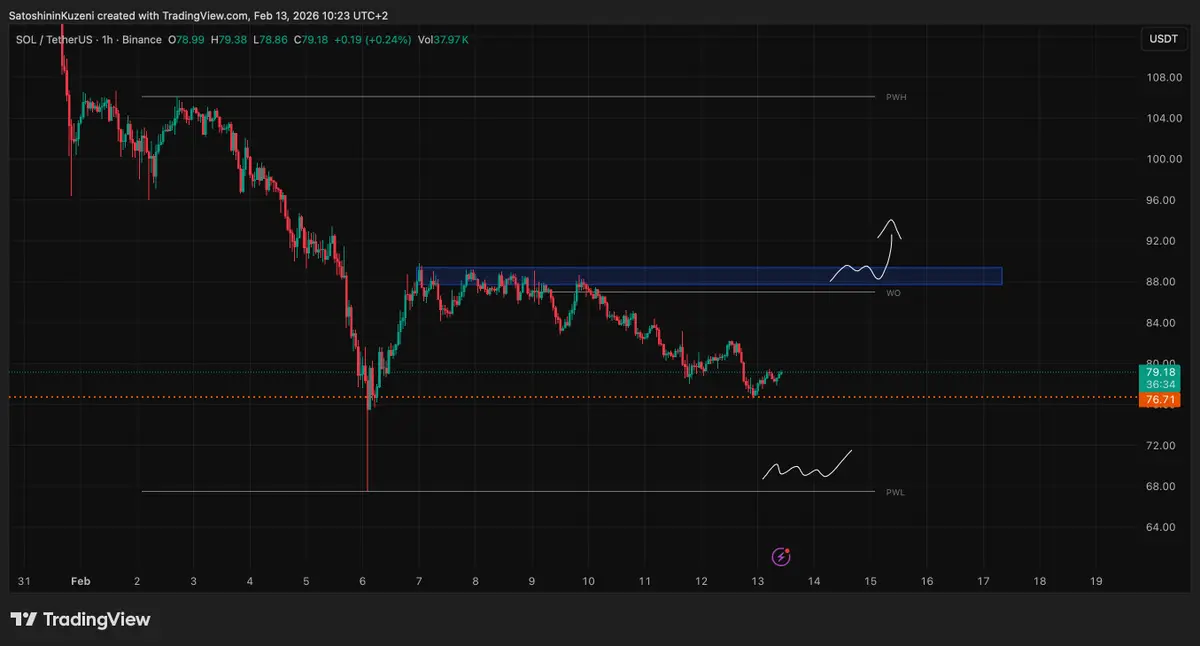The image size is (1200, 646).
Task: Click the Feb label on time axis
Action: [x=81, y=581]
